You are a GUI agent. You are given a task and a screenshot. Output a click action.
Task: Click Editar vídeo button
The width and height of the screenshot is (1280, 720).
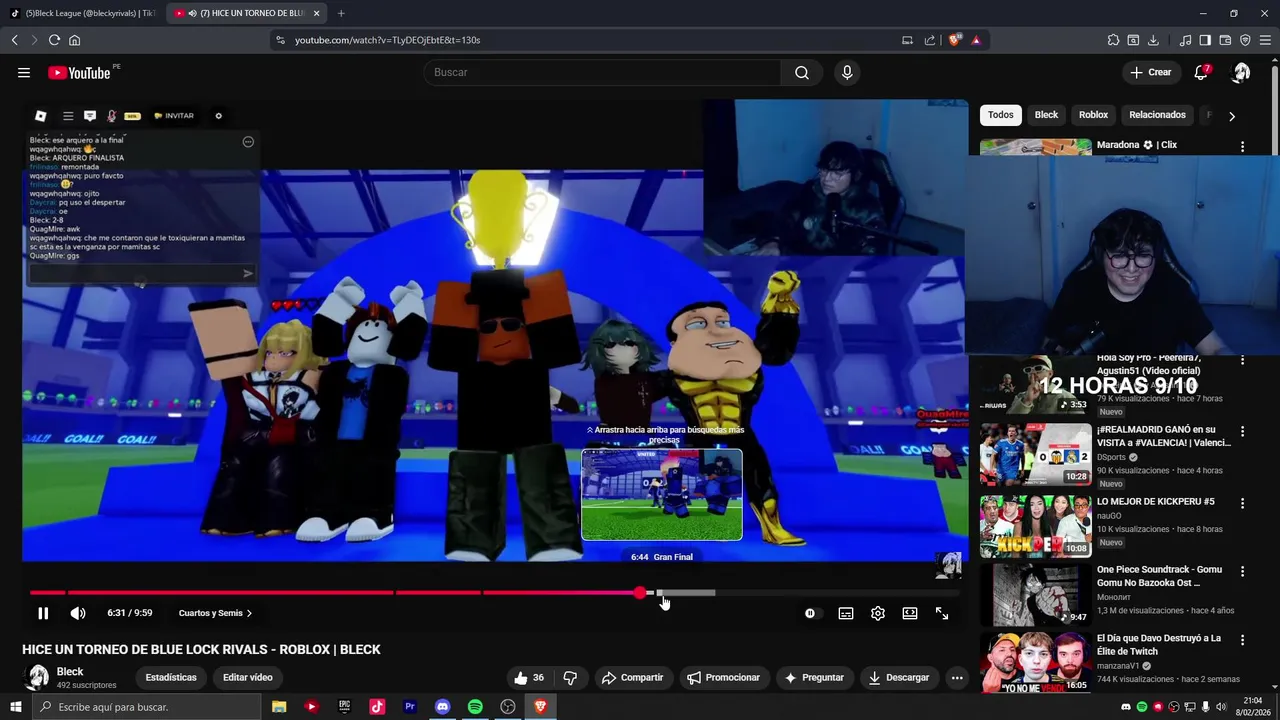coord(248,677)
